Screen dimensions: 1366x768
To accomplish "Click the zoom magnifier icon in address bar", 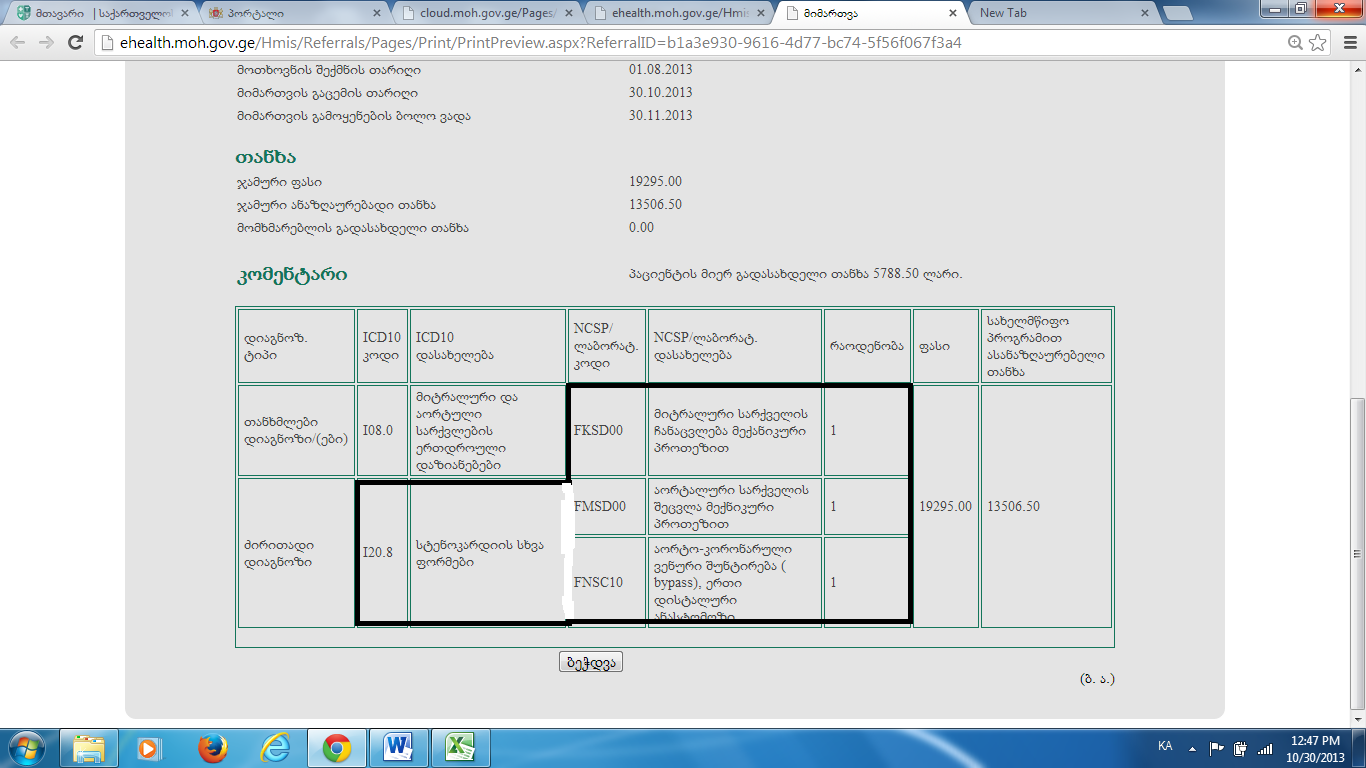I will click(1296, 43).
